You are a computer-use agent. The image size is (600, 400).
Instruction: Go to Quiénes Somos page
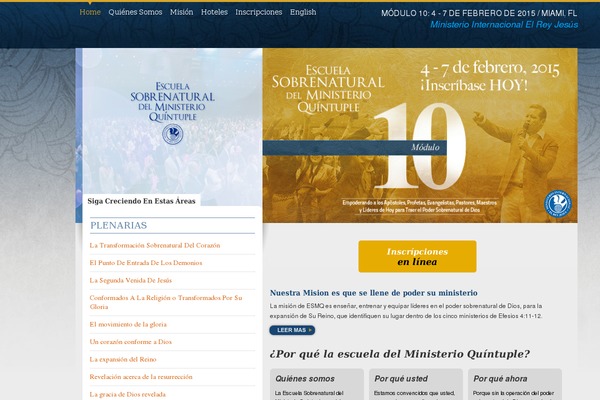click(x=135, y=12)
